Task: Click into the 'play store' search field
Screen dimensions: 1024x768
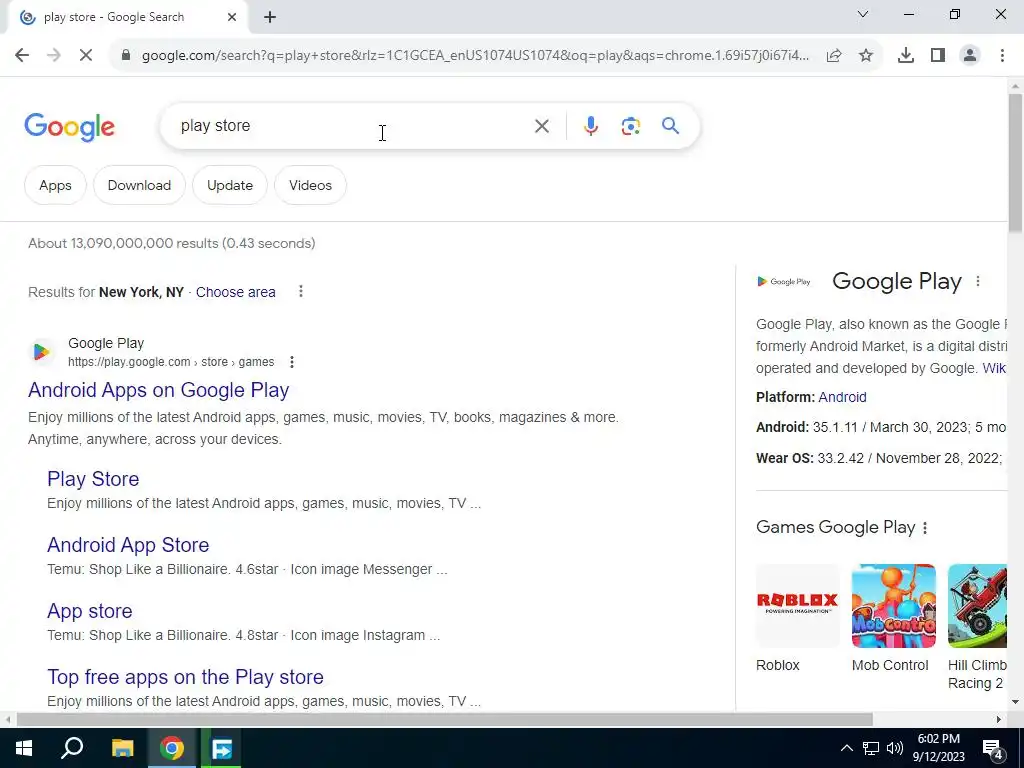Action: pos(353,125)
